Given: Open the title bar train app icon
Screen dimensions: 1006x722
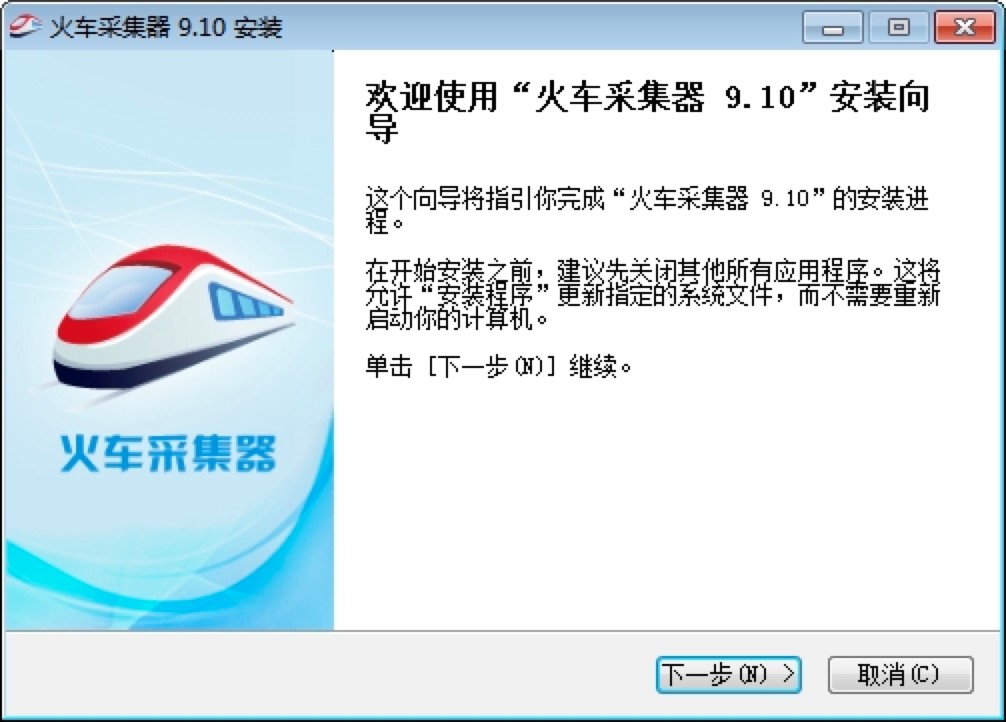Looking at the screenshot, I should (26, 27).
